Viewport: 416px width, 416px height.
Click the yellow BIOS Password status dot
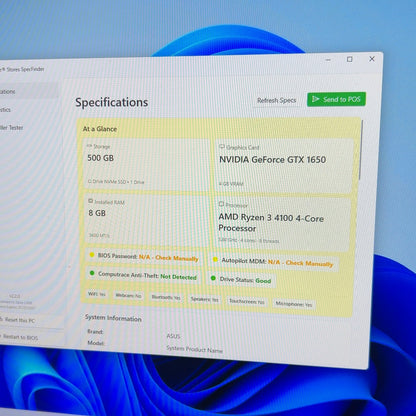(92, 255)
